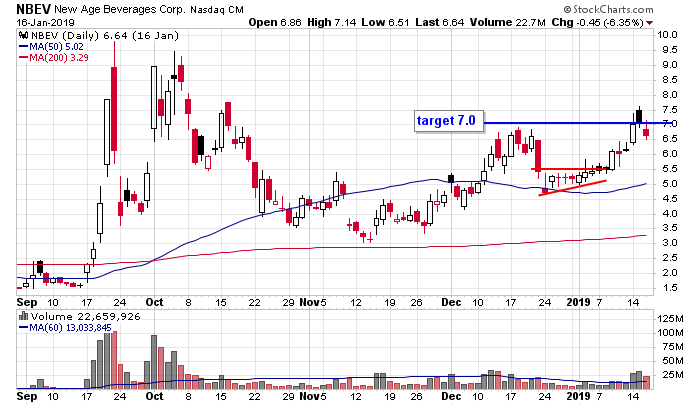Click the 125M volume axis label
This screenshot has width=700, height=405.
(x=670, y=318)
